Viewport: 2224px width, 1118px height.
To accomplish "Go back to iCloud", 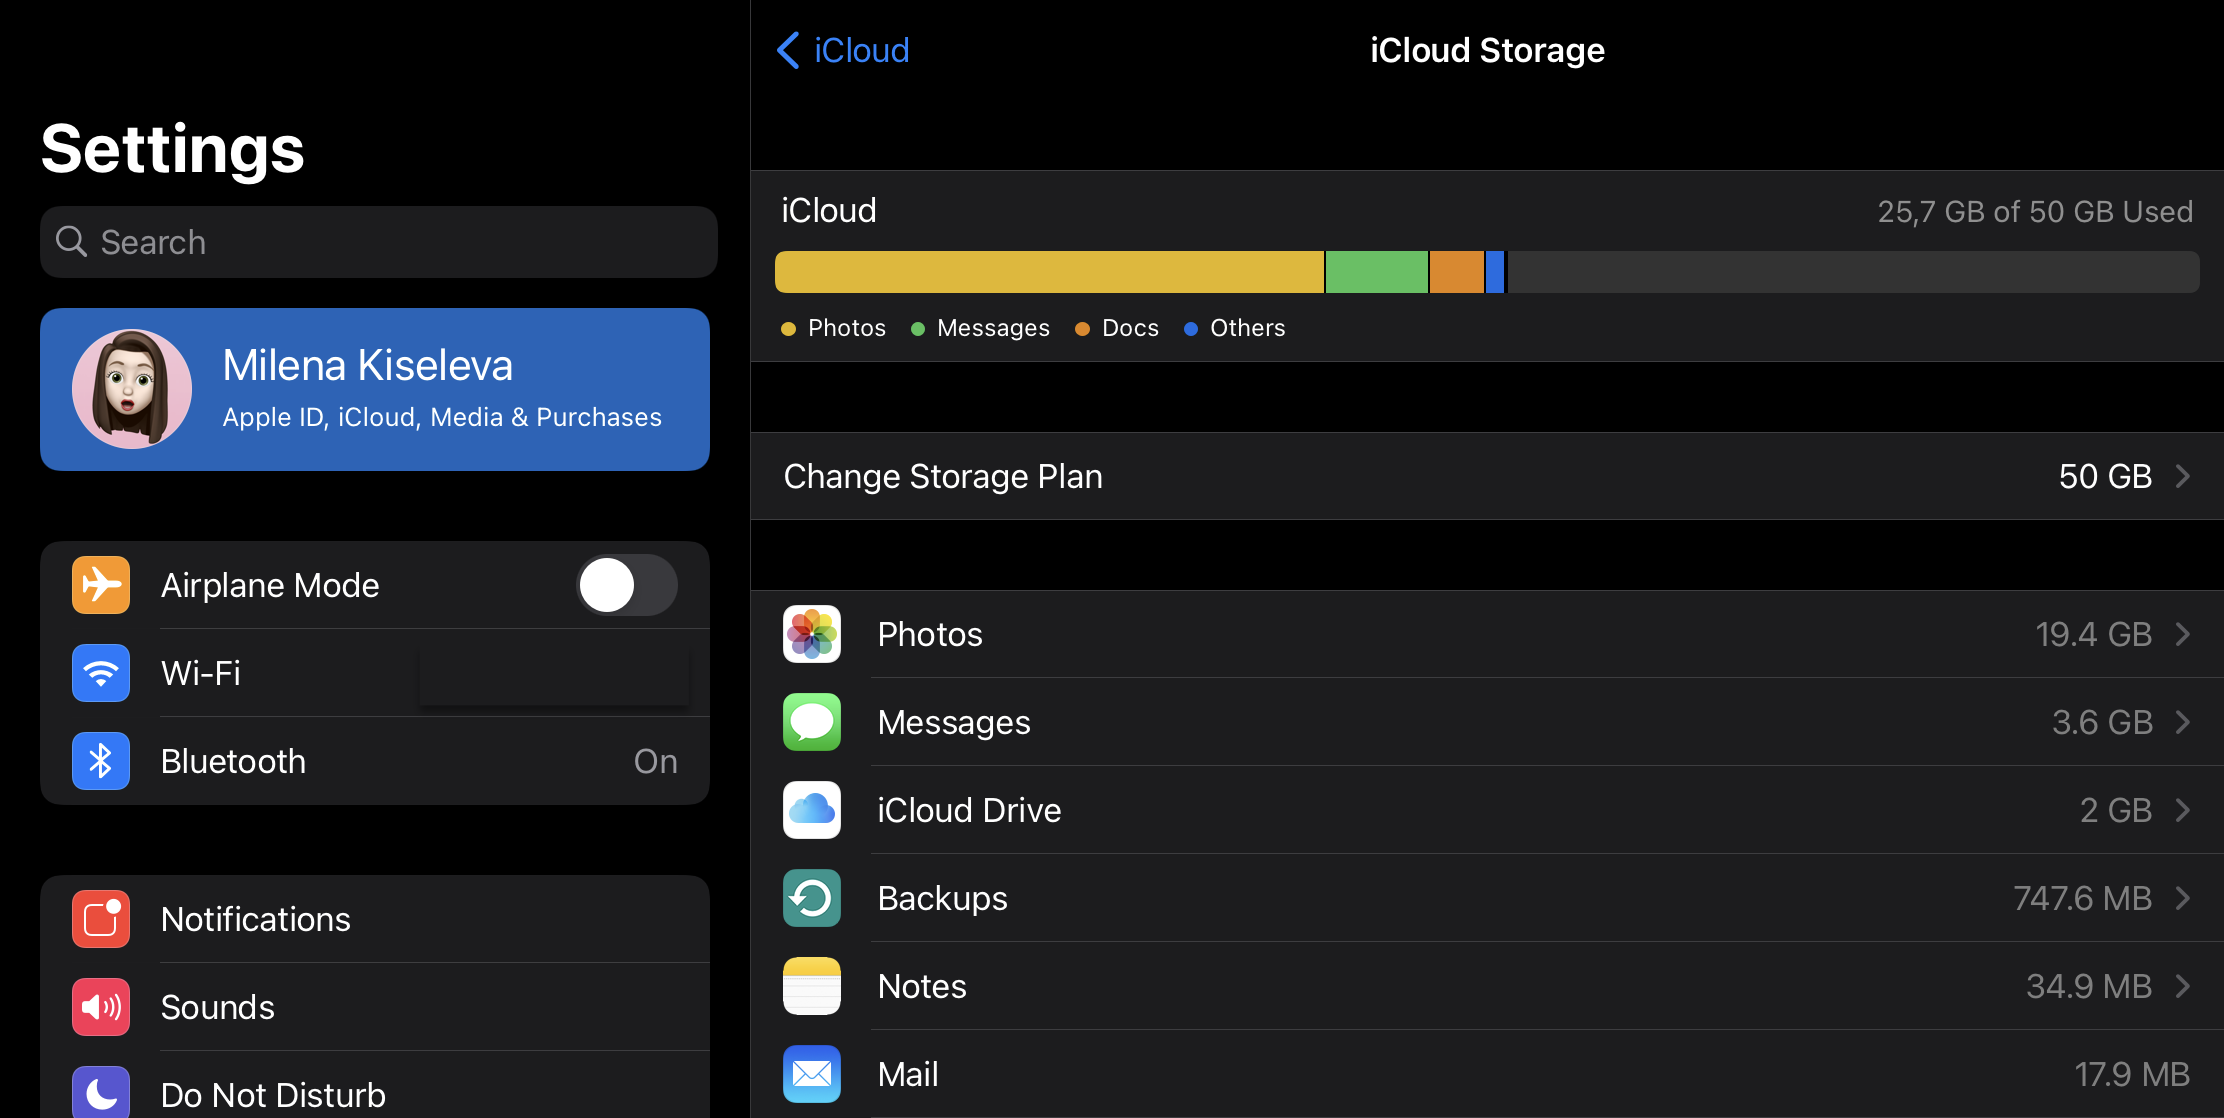I will [843, 50].
